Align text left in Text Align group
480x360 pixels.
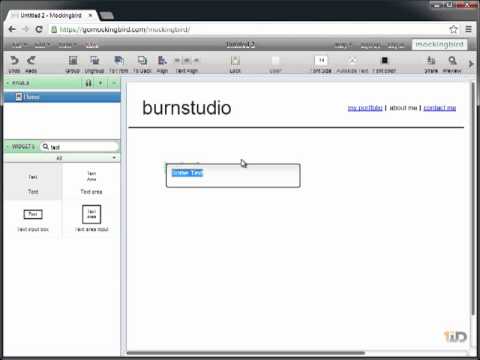point(177,60)
